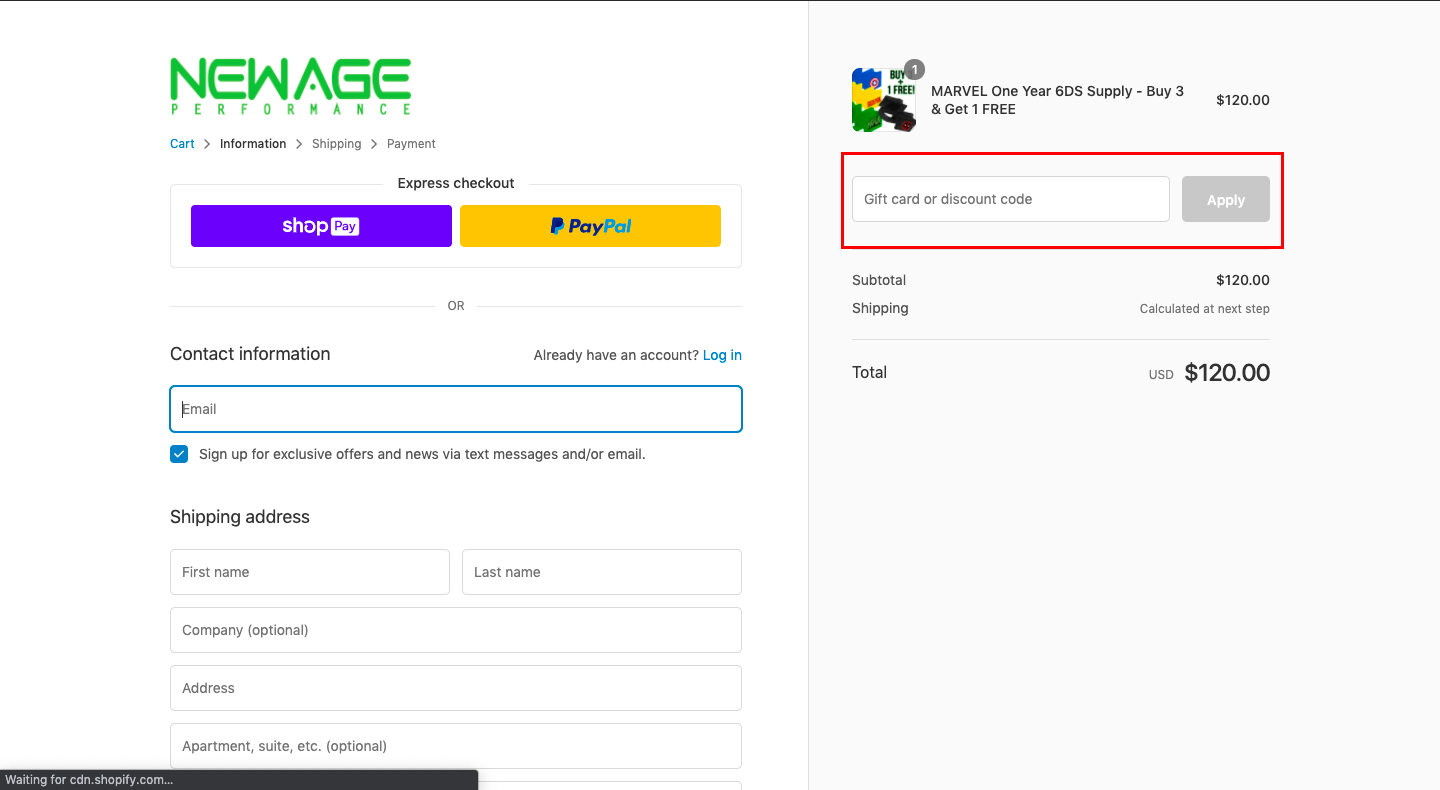Select the 'Calculated at next step' shipping text
This screenshot has width=1440, height=790.
[1205, 309]
